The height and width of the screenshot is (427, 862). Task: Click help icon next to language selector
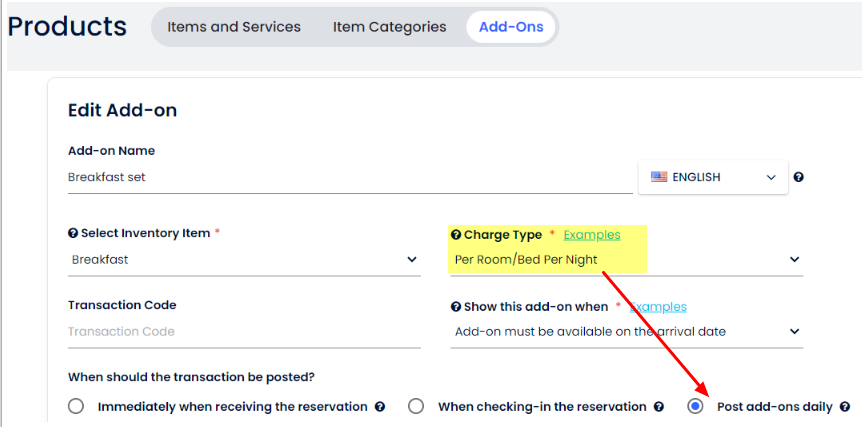[798, 177]
